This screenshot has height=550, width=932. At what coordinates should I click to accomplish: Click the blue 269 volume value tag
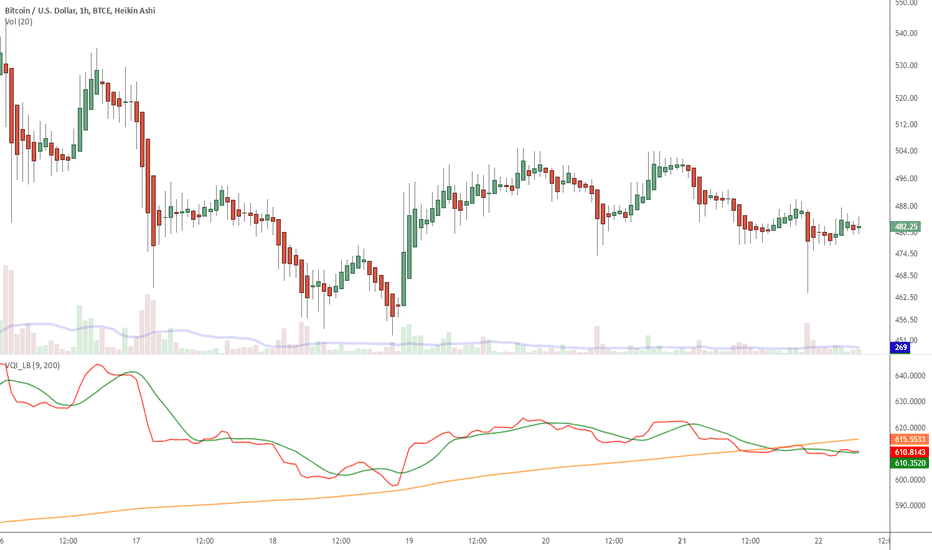pos(900,347)
